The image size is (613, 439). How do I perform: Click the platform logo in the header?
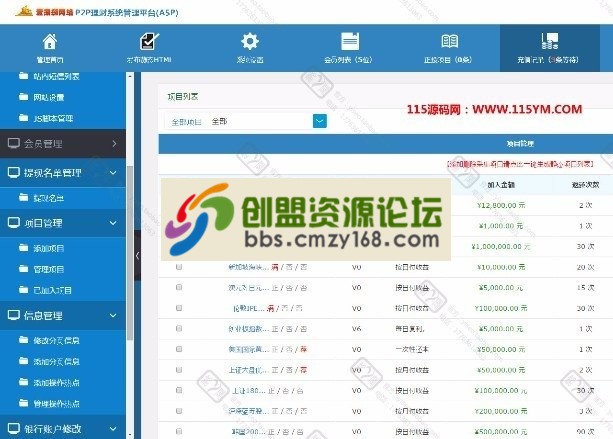[x=24, y=11]
